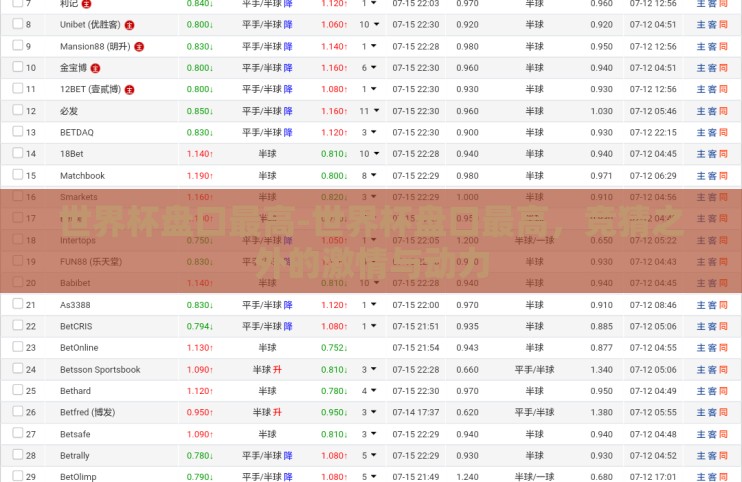The width and height of the screenshot is (742, 482).
Task: Click the 07-14 17:37 time in Betfred row
Action: [415, 412]
